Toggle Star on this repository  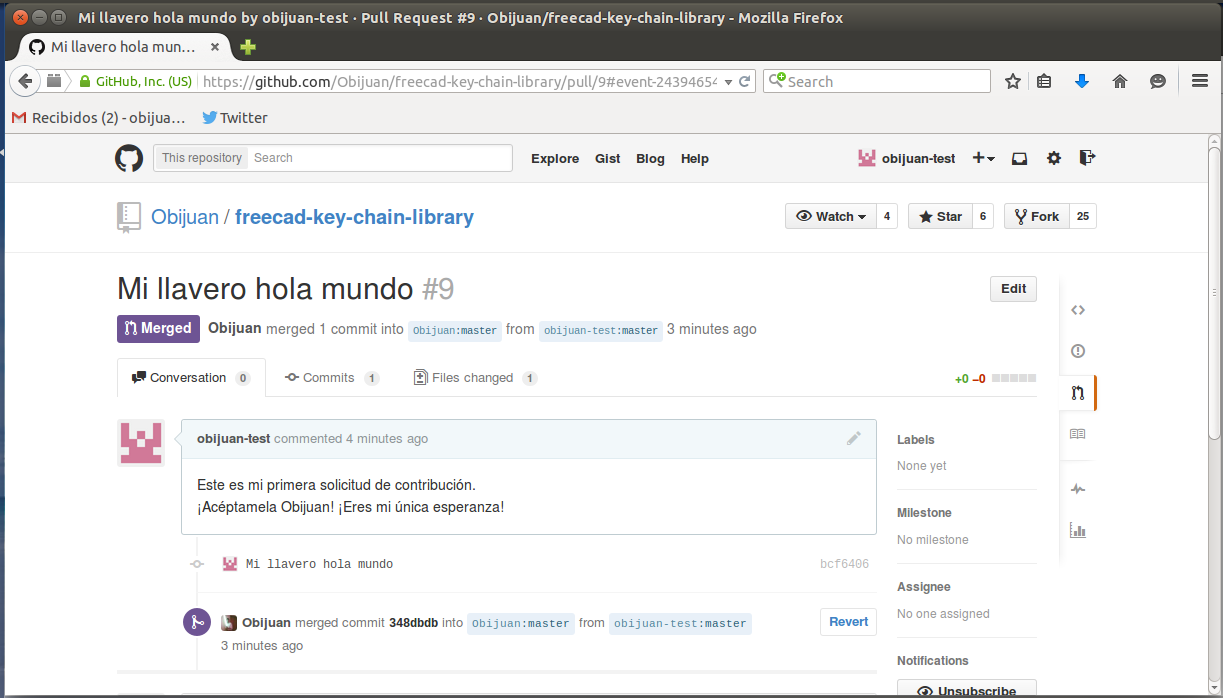(940, 216)
